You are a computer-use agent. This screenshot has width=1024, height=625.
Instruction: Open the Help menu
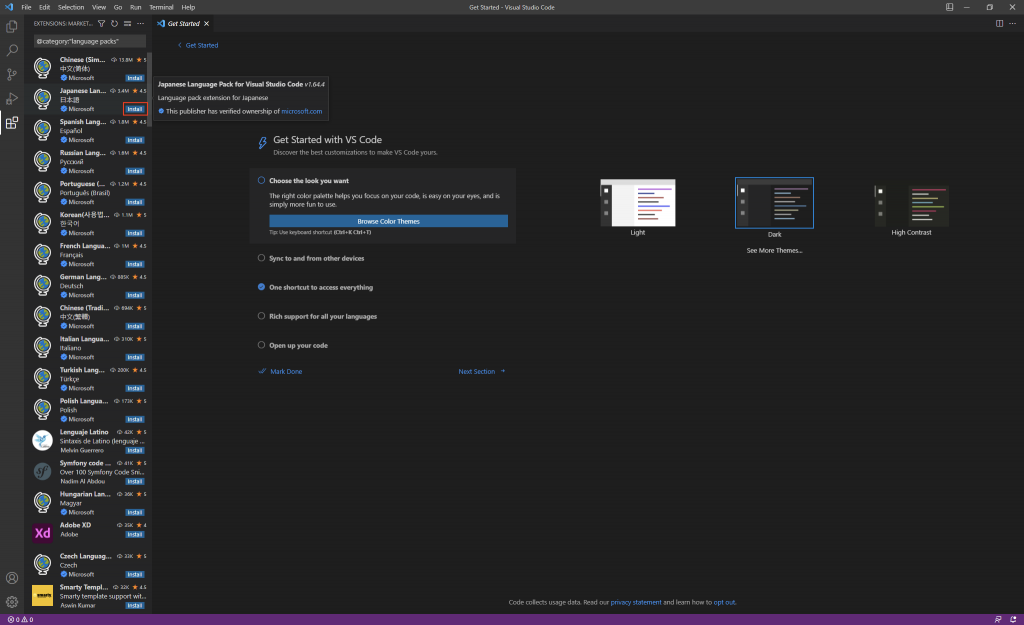click(x=188, y=7)
